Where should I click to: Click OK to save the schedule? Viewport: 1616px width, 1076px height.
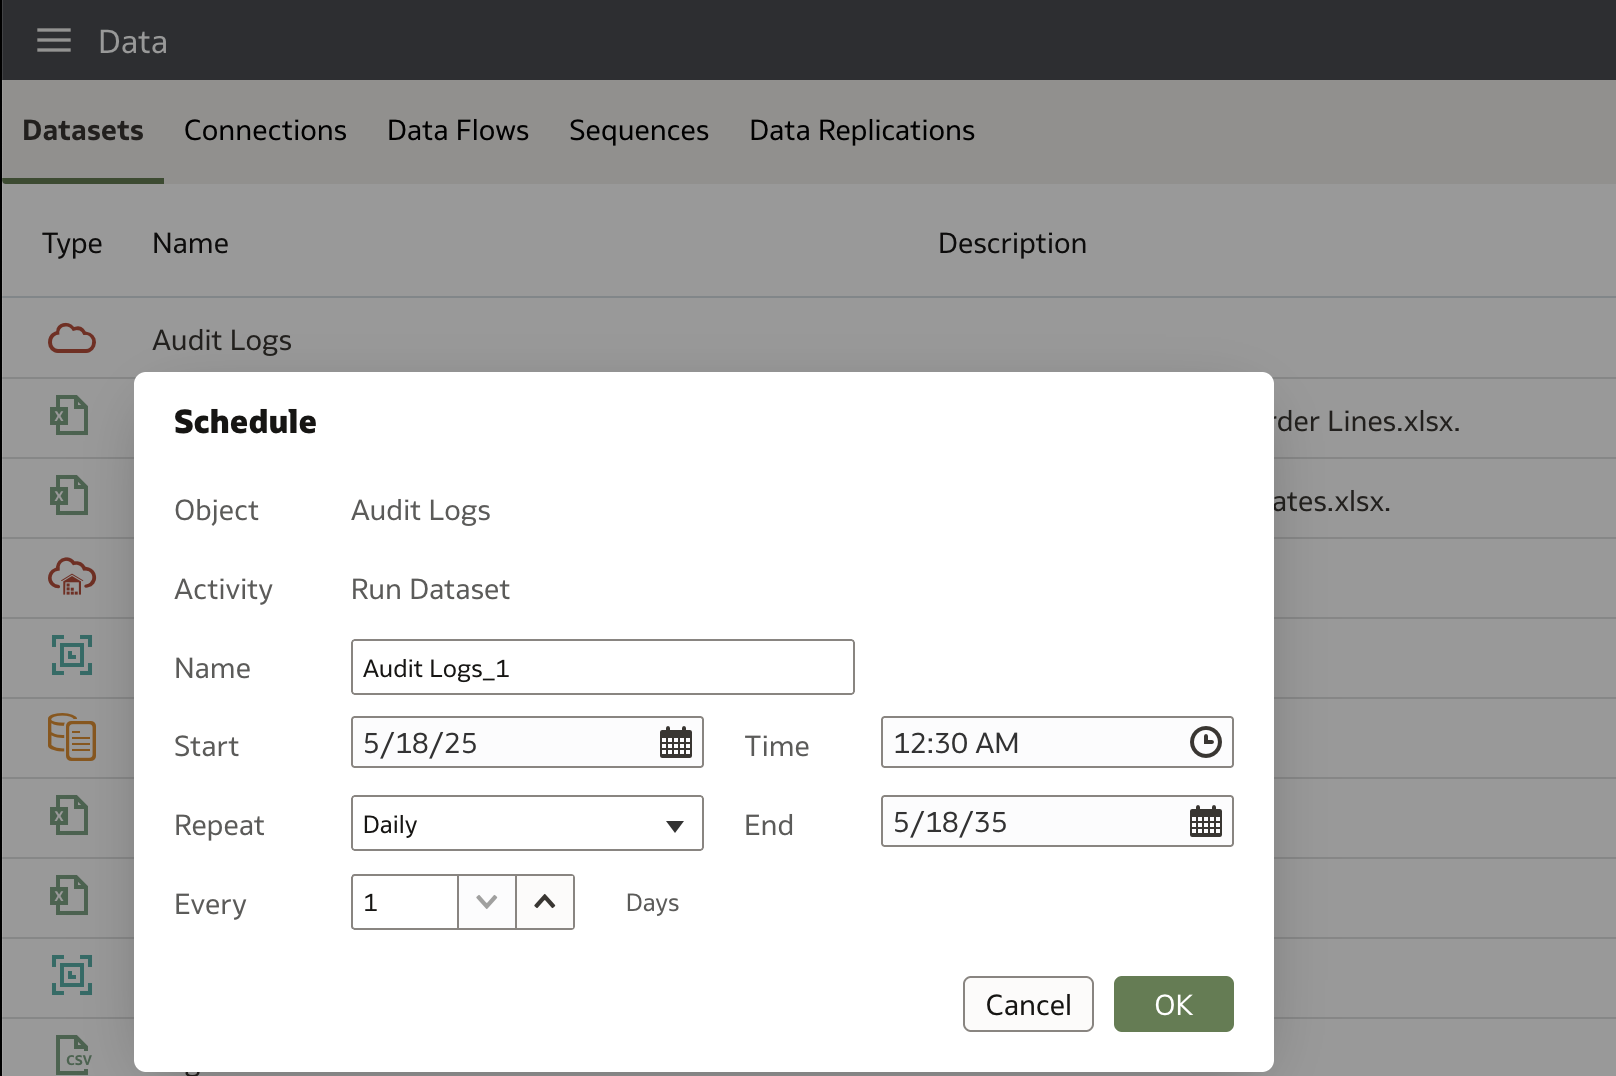click(1173, 1004)
